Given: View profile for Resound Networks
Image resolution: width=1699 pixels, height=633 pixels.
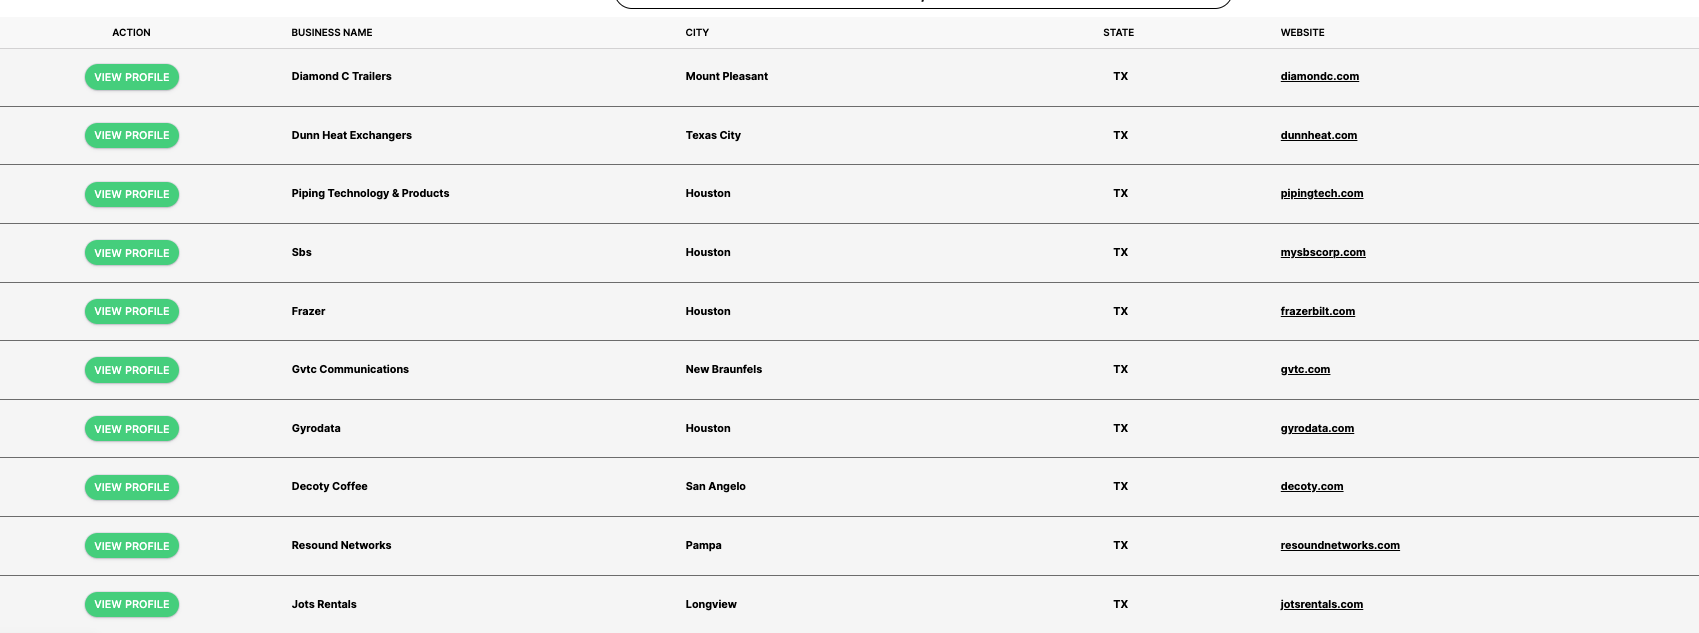Looking at the screenshot, I should coord(132,546).
